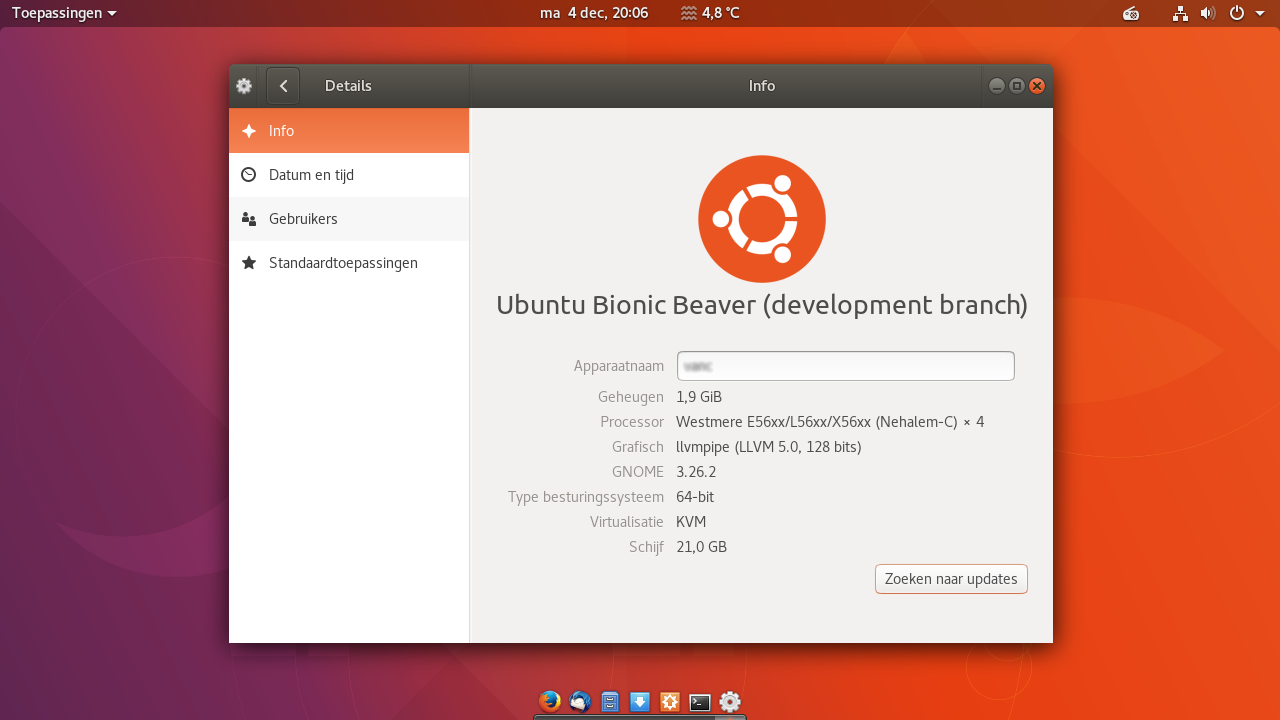Screen dimensions: 1280x720
Task: Click the 64-bit OS type value
Action: click(x=695, y=497)
